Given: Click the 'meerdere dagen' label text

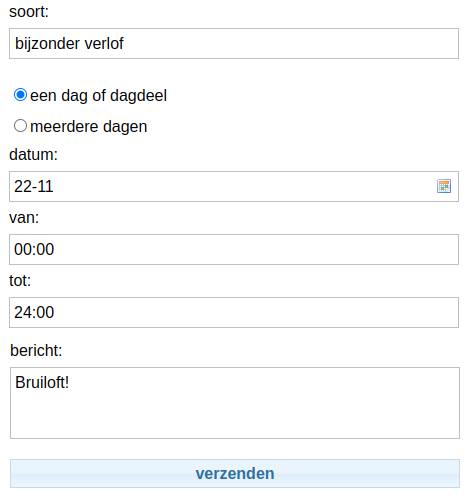Looking at the screenshot, I should click(x=89, y=126).
